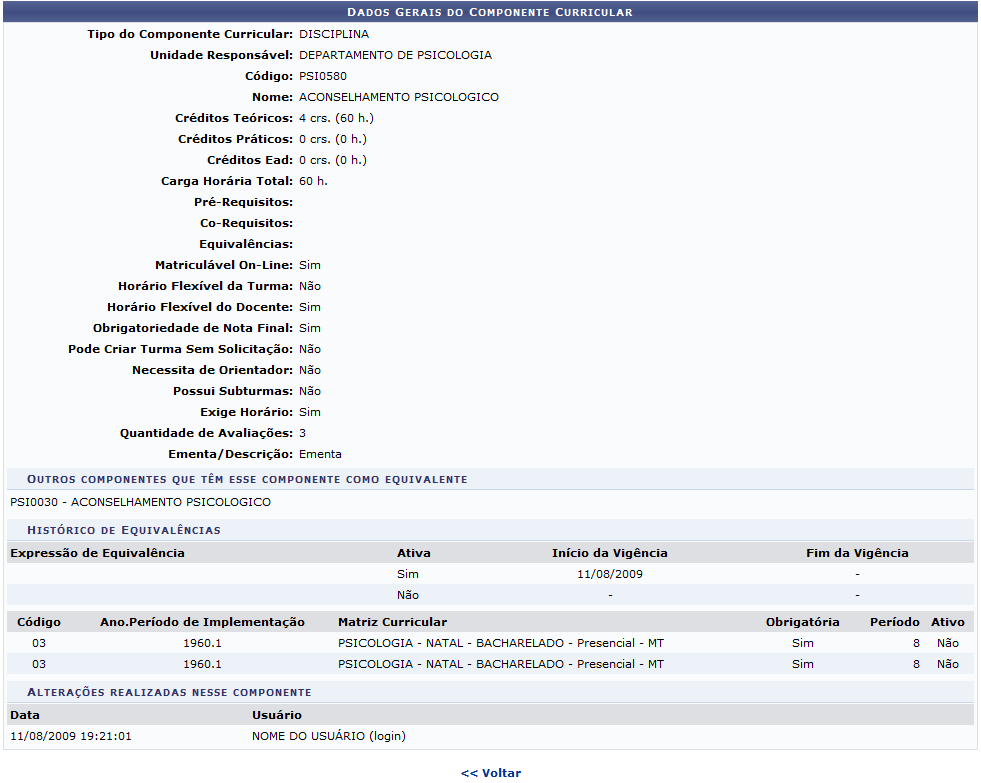Click the Histórico de Equivalências section heading
The image size is (981, 783).
click(x=124, y=530)
